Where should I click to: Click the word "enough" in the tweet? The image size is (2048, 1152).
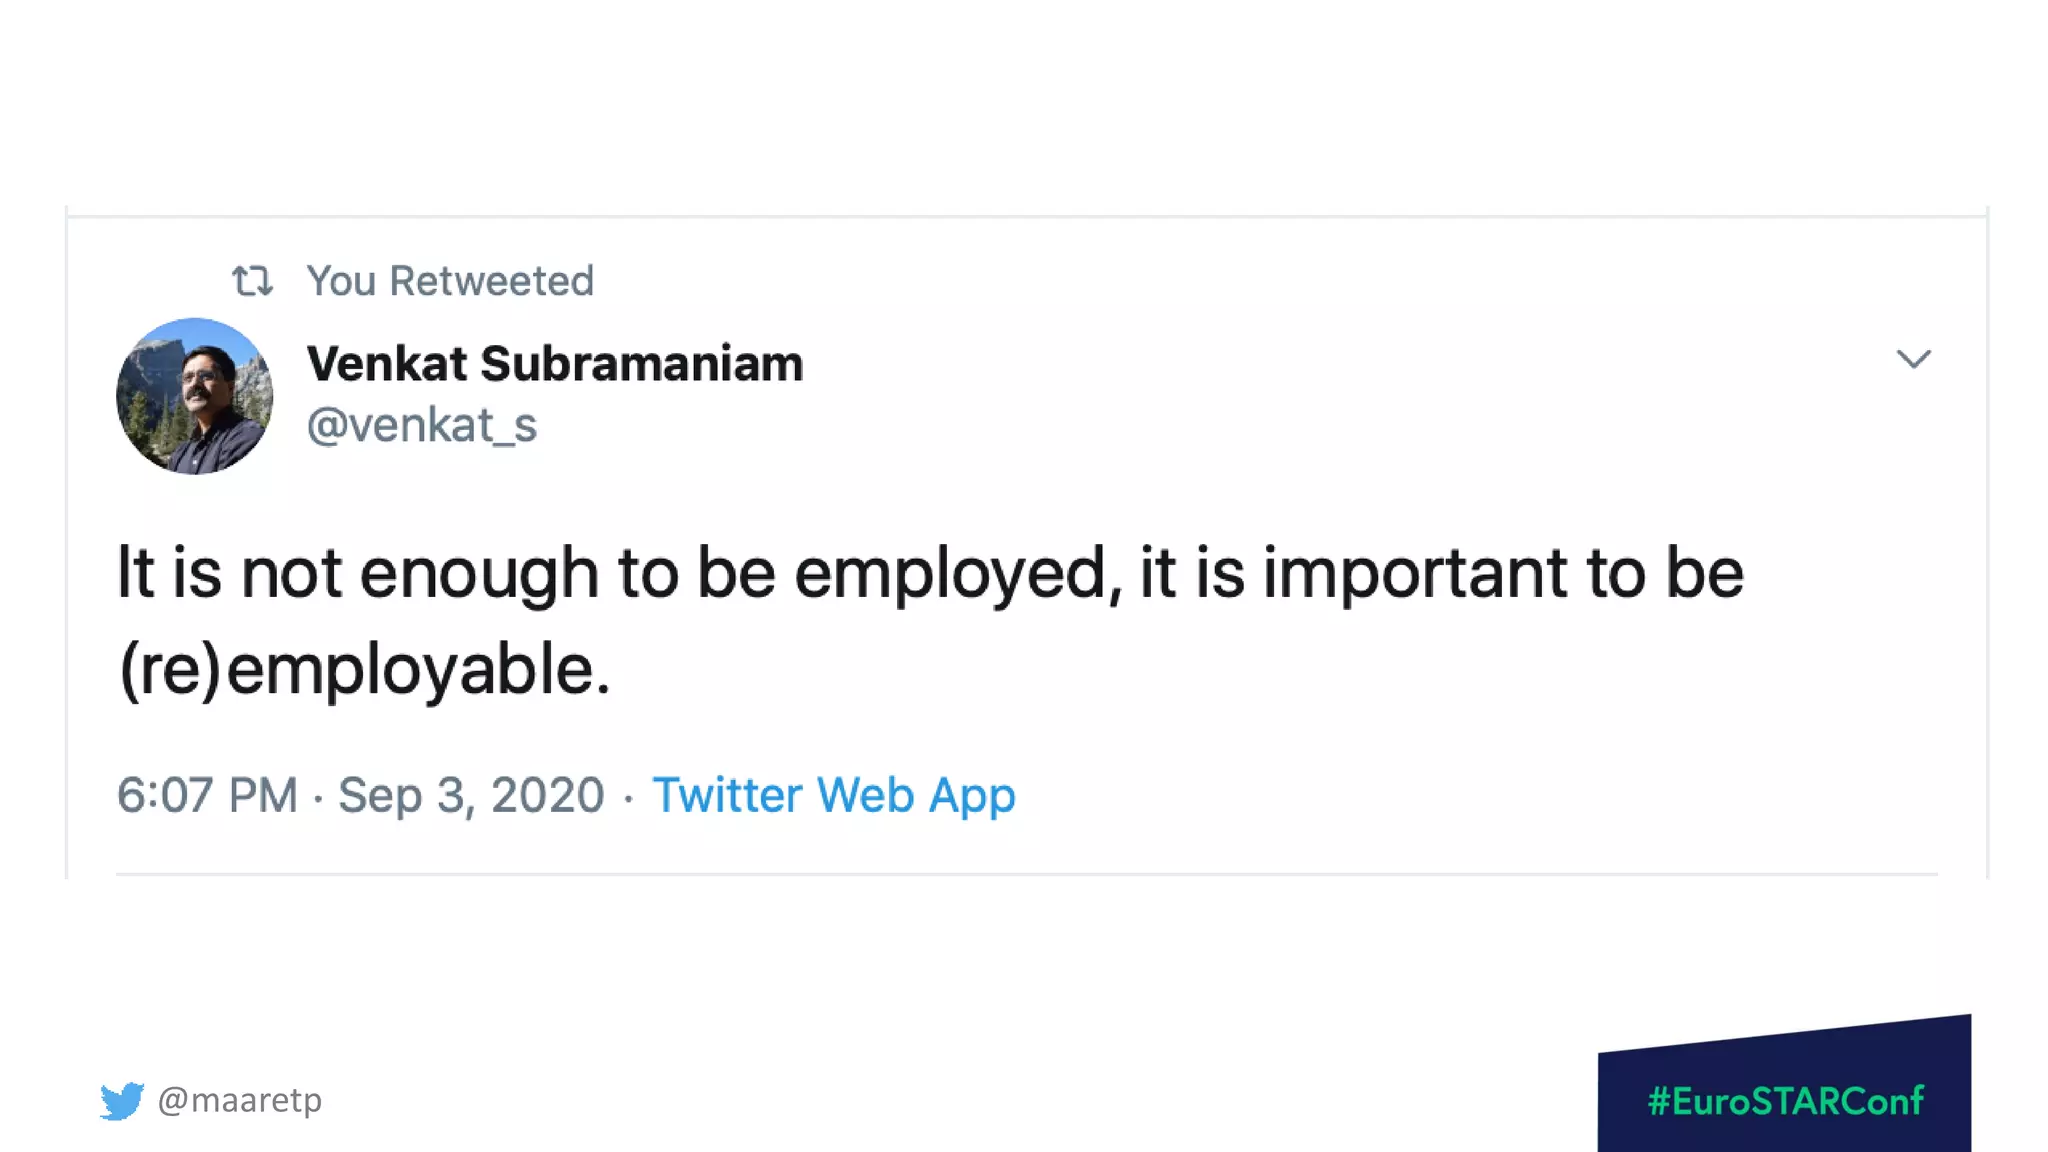[x=478, y=573]
